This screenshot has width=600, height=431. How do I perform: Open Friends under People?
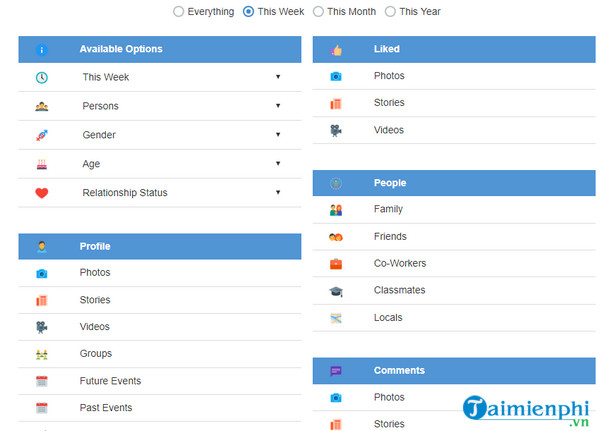[390, 237]
